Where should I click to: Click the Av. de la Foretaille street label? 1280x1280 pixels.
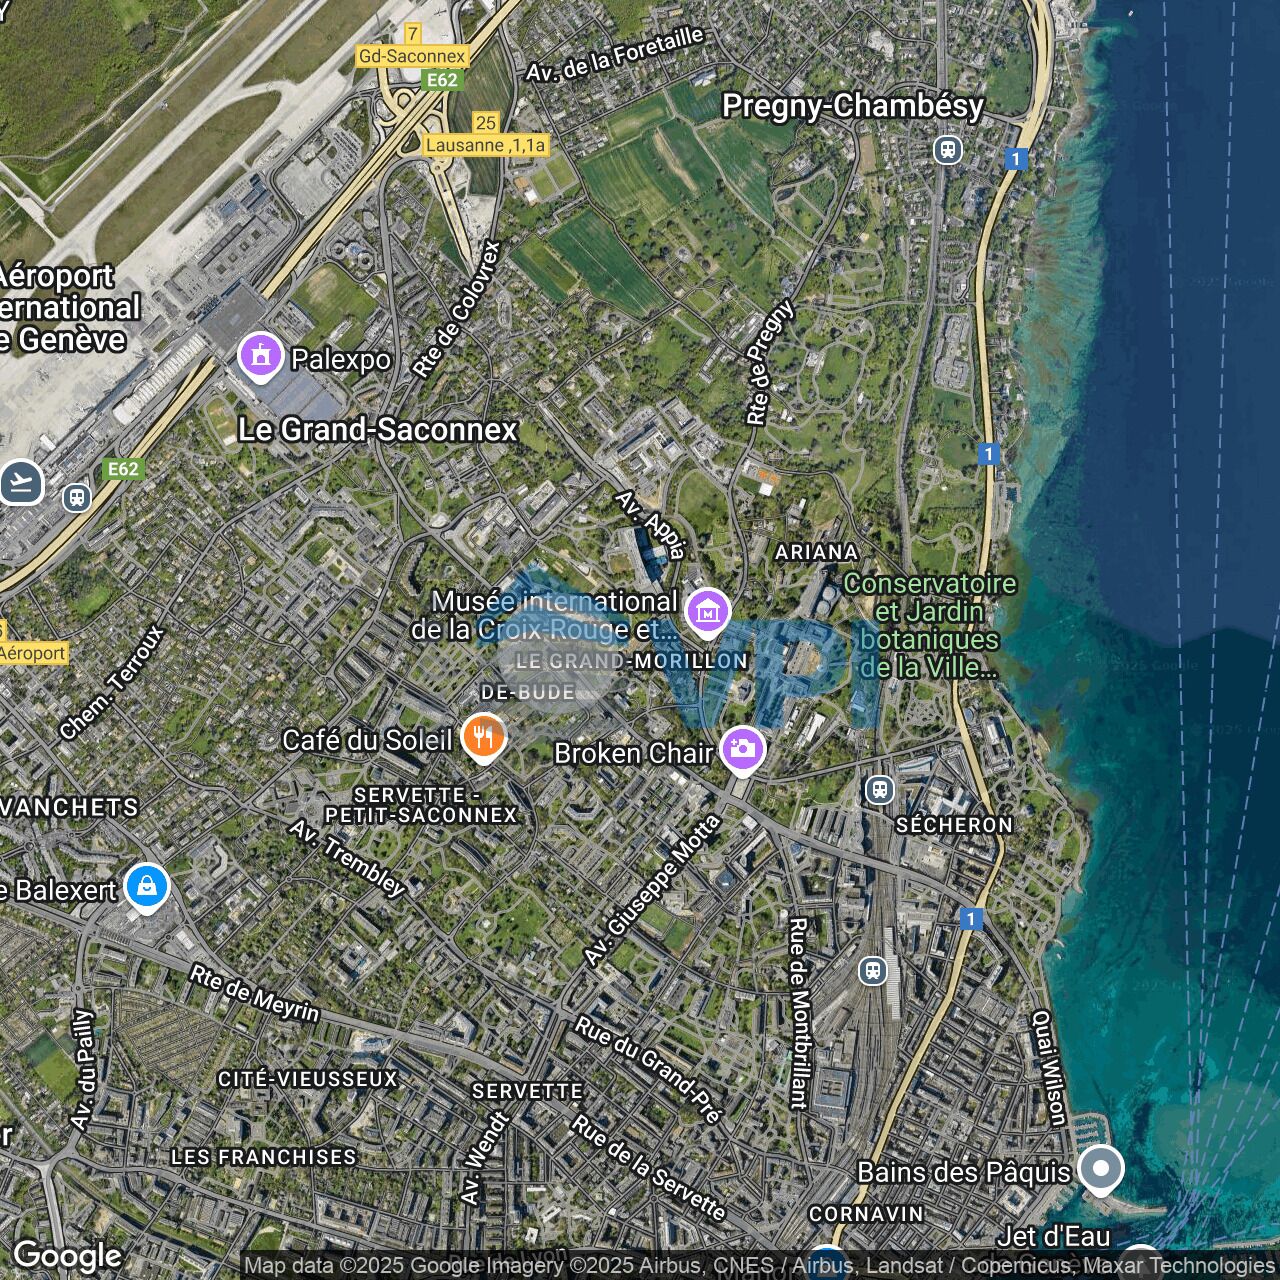pos(615,54)
